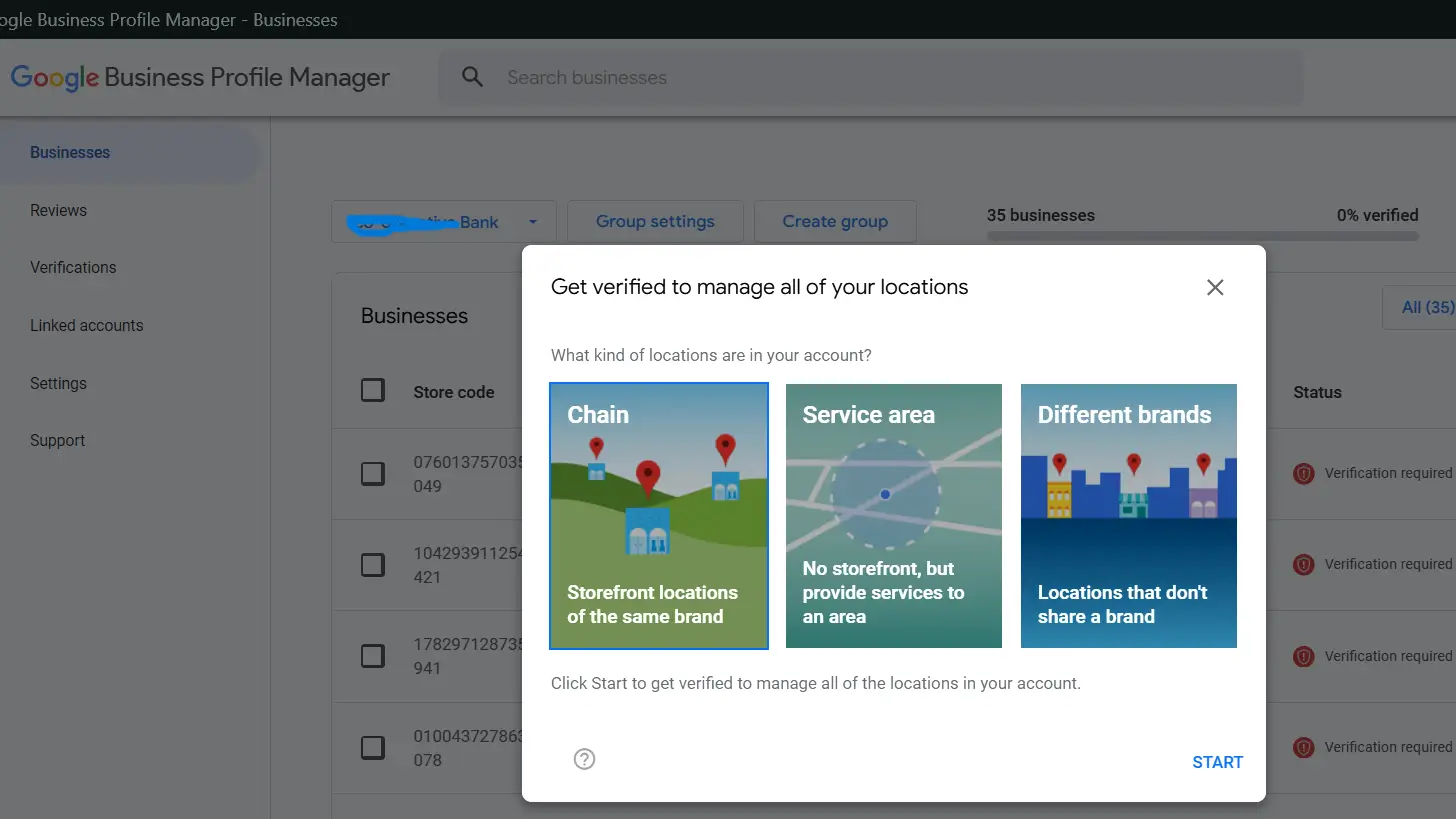Open Reviews from the sidebar
The image size is (1456, 819).
(x=58, y=210)
